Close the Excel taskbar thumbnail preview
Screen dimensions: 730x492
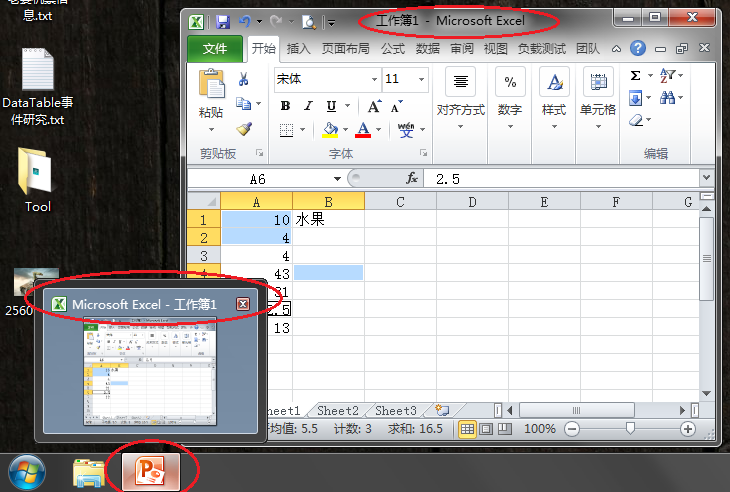[x=243, y=304]
